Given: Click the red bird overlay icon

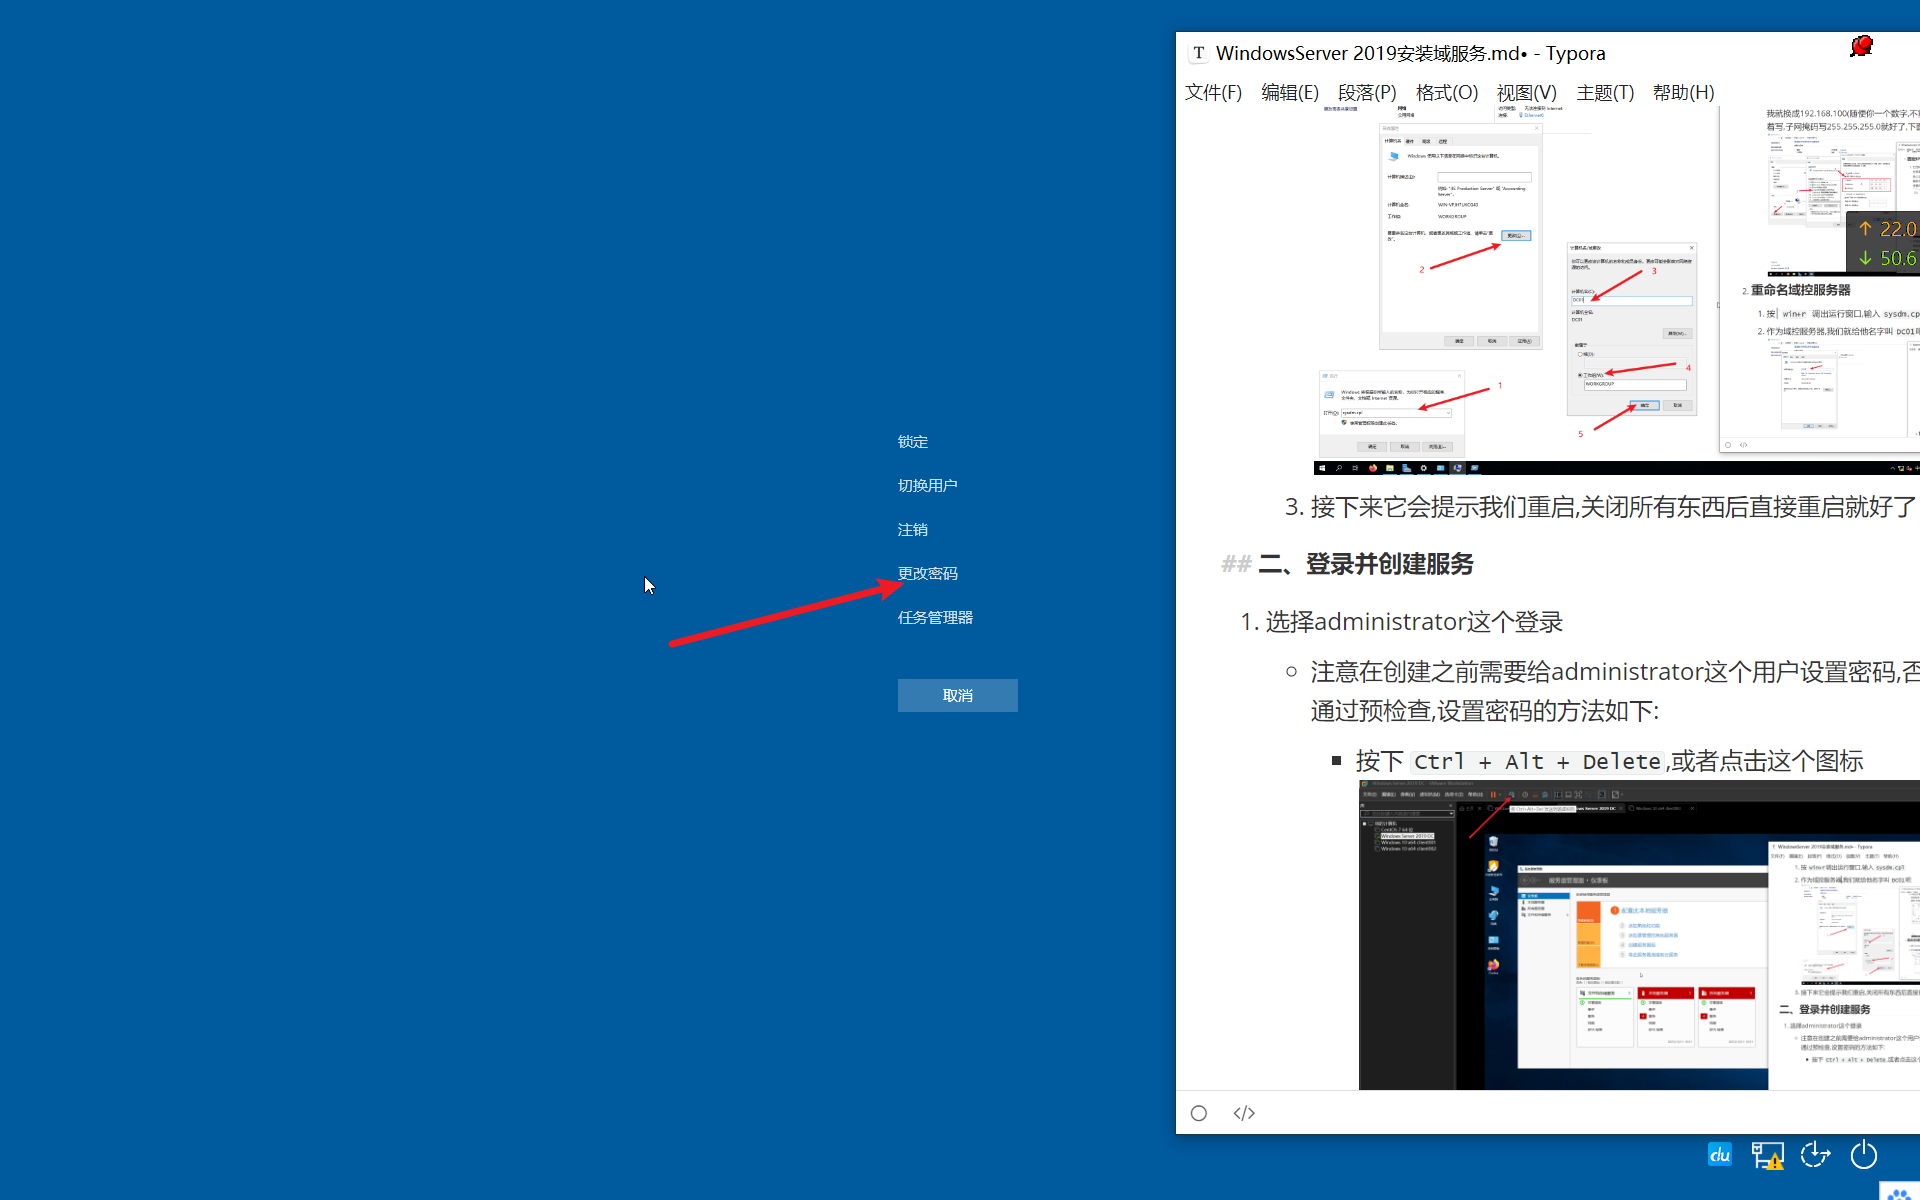Looking at the screenshot, I should [1861, 46].
